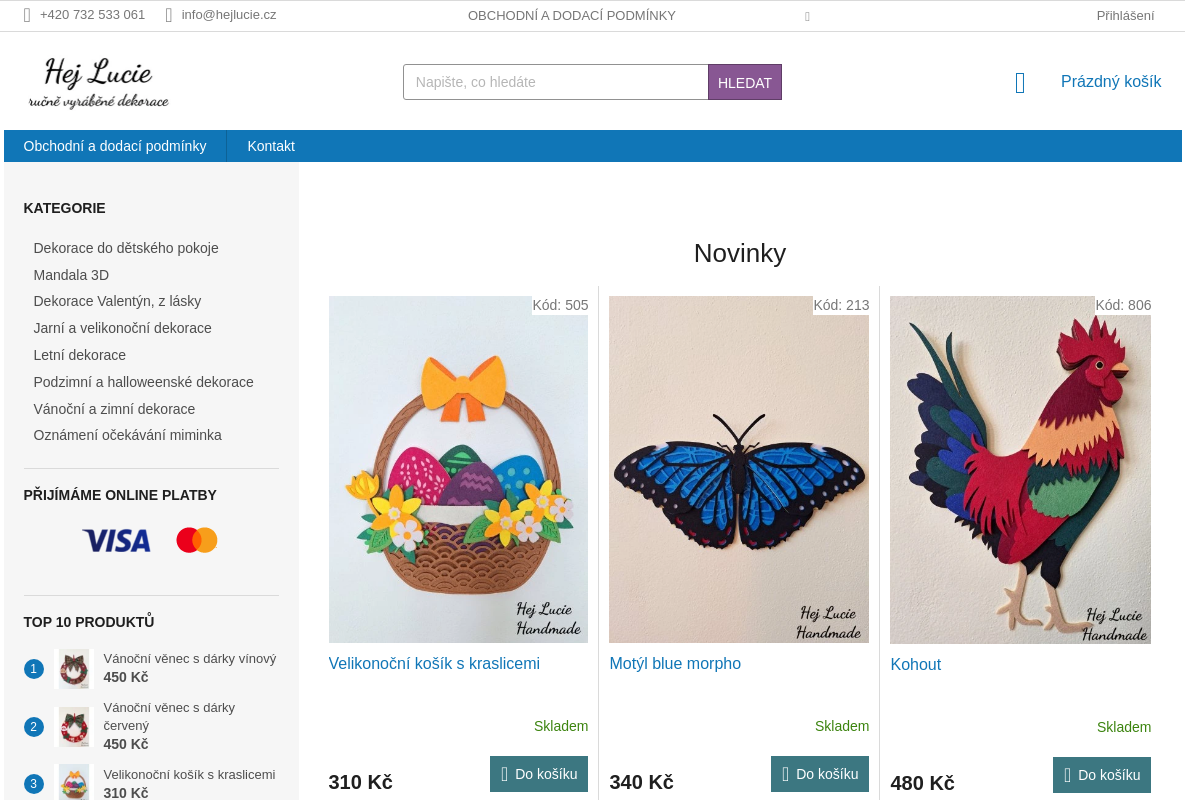1200x800 pixels.
Task: Open the Velikonoční košík product image
Action: [458, 470]
